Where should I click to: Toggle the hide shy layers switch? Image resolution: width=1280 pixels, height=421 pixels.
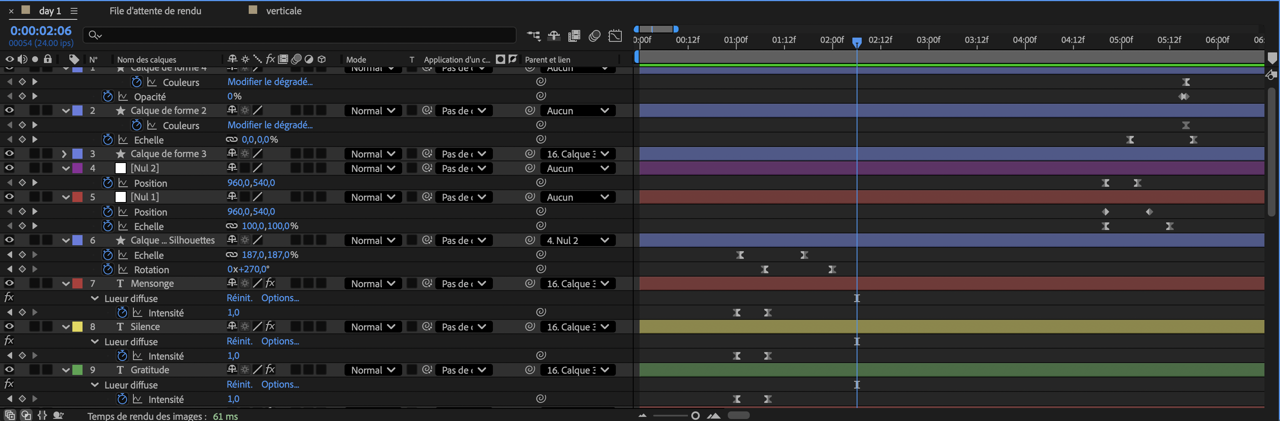tap(554, 36)
